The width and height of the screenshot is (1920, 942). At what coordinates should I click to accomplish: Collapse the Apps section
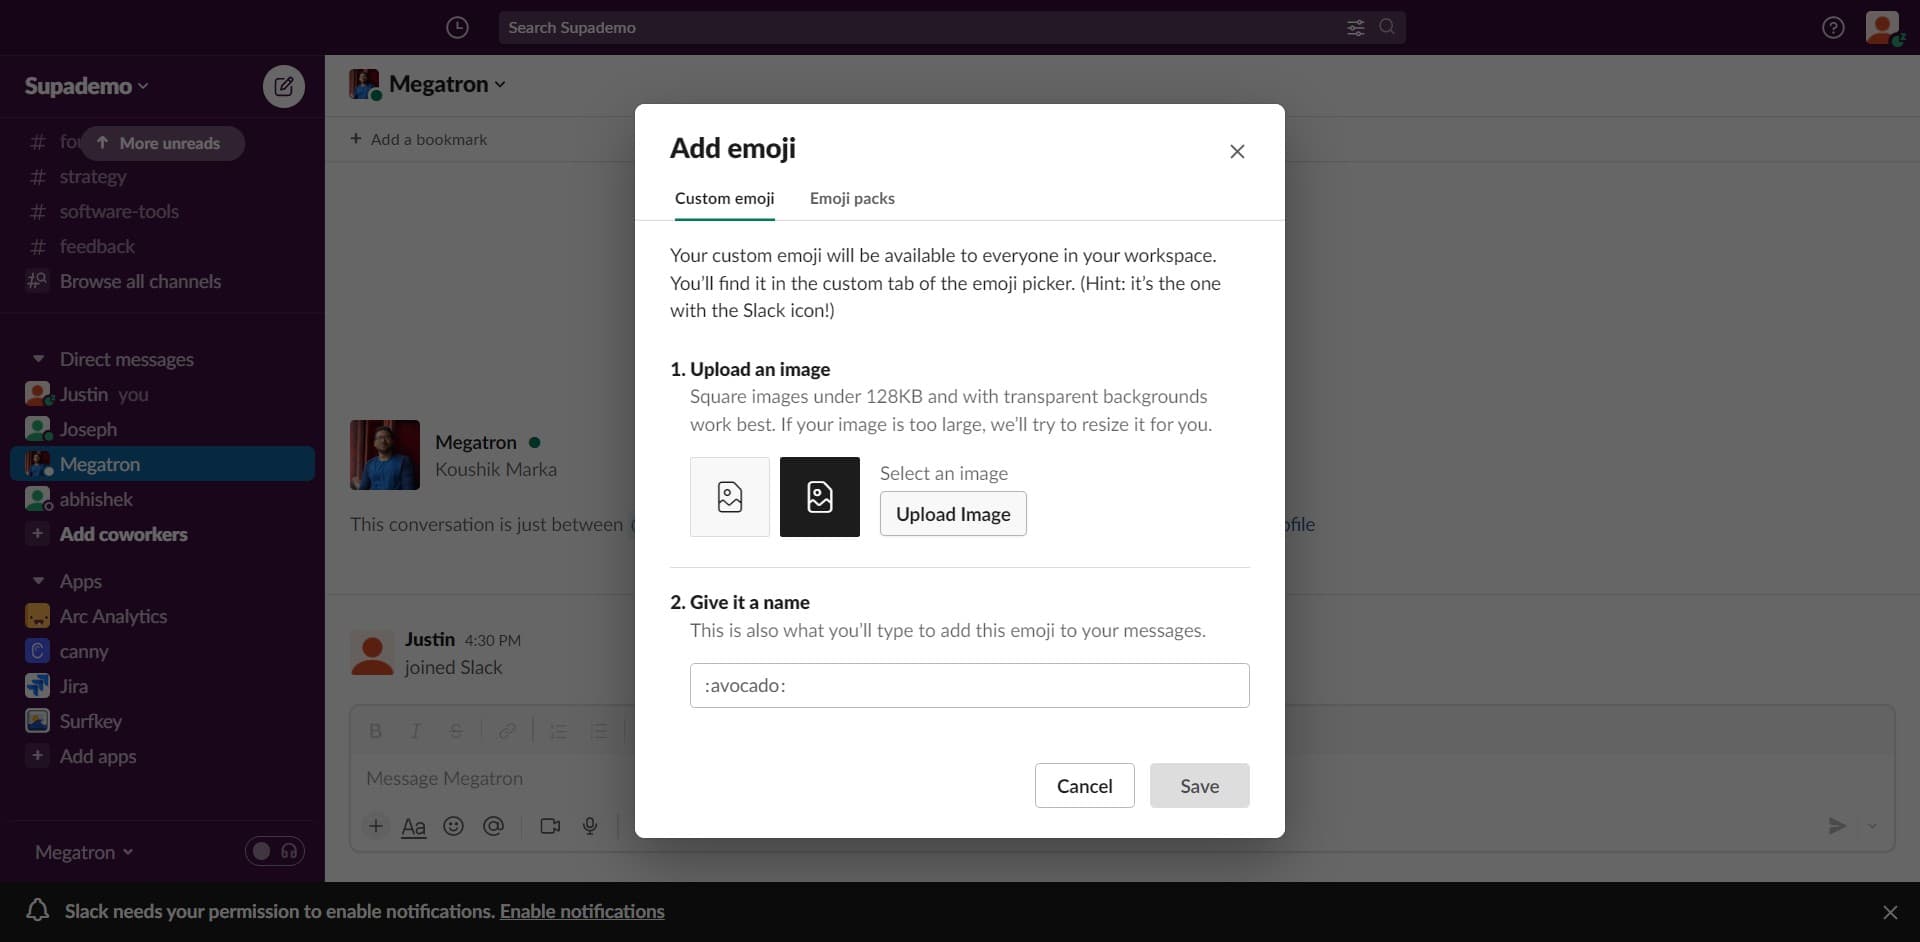38,581
